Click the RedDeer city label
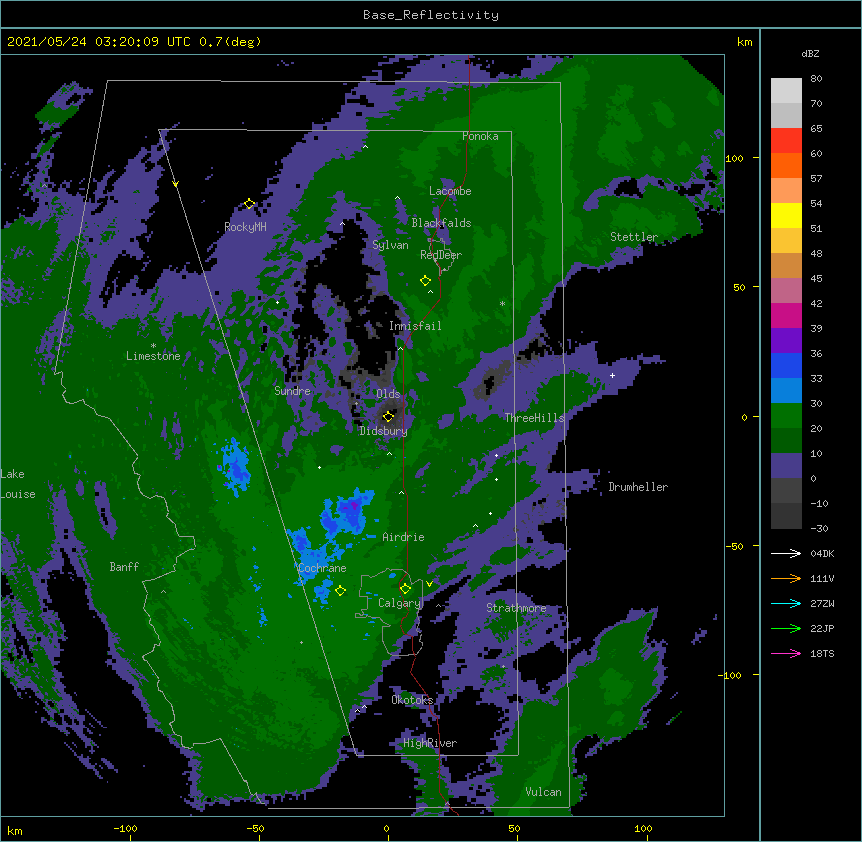862x842 pixels. tap(440, 254)
